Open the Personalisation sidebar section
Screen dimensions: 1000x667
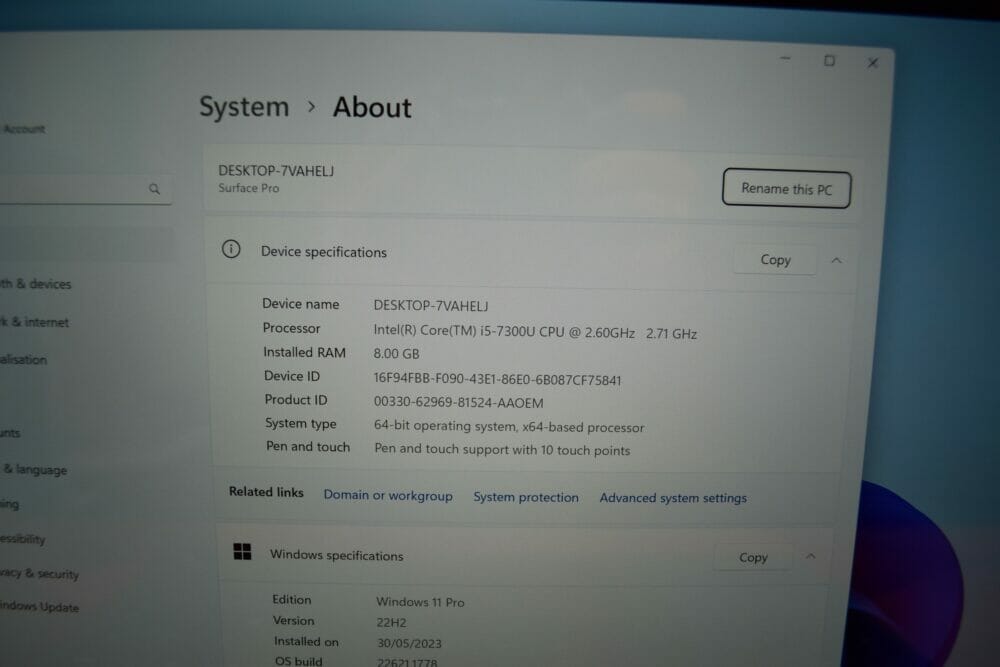pos(24,360)
